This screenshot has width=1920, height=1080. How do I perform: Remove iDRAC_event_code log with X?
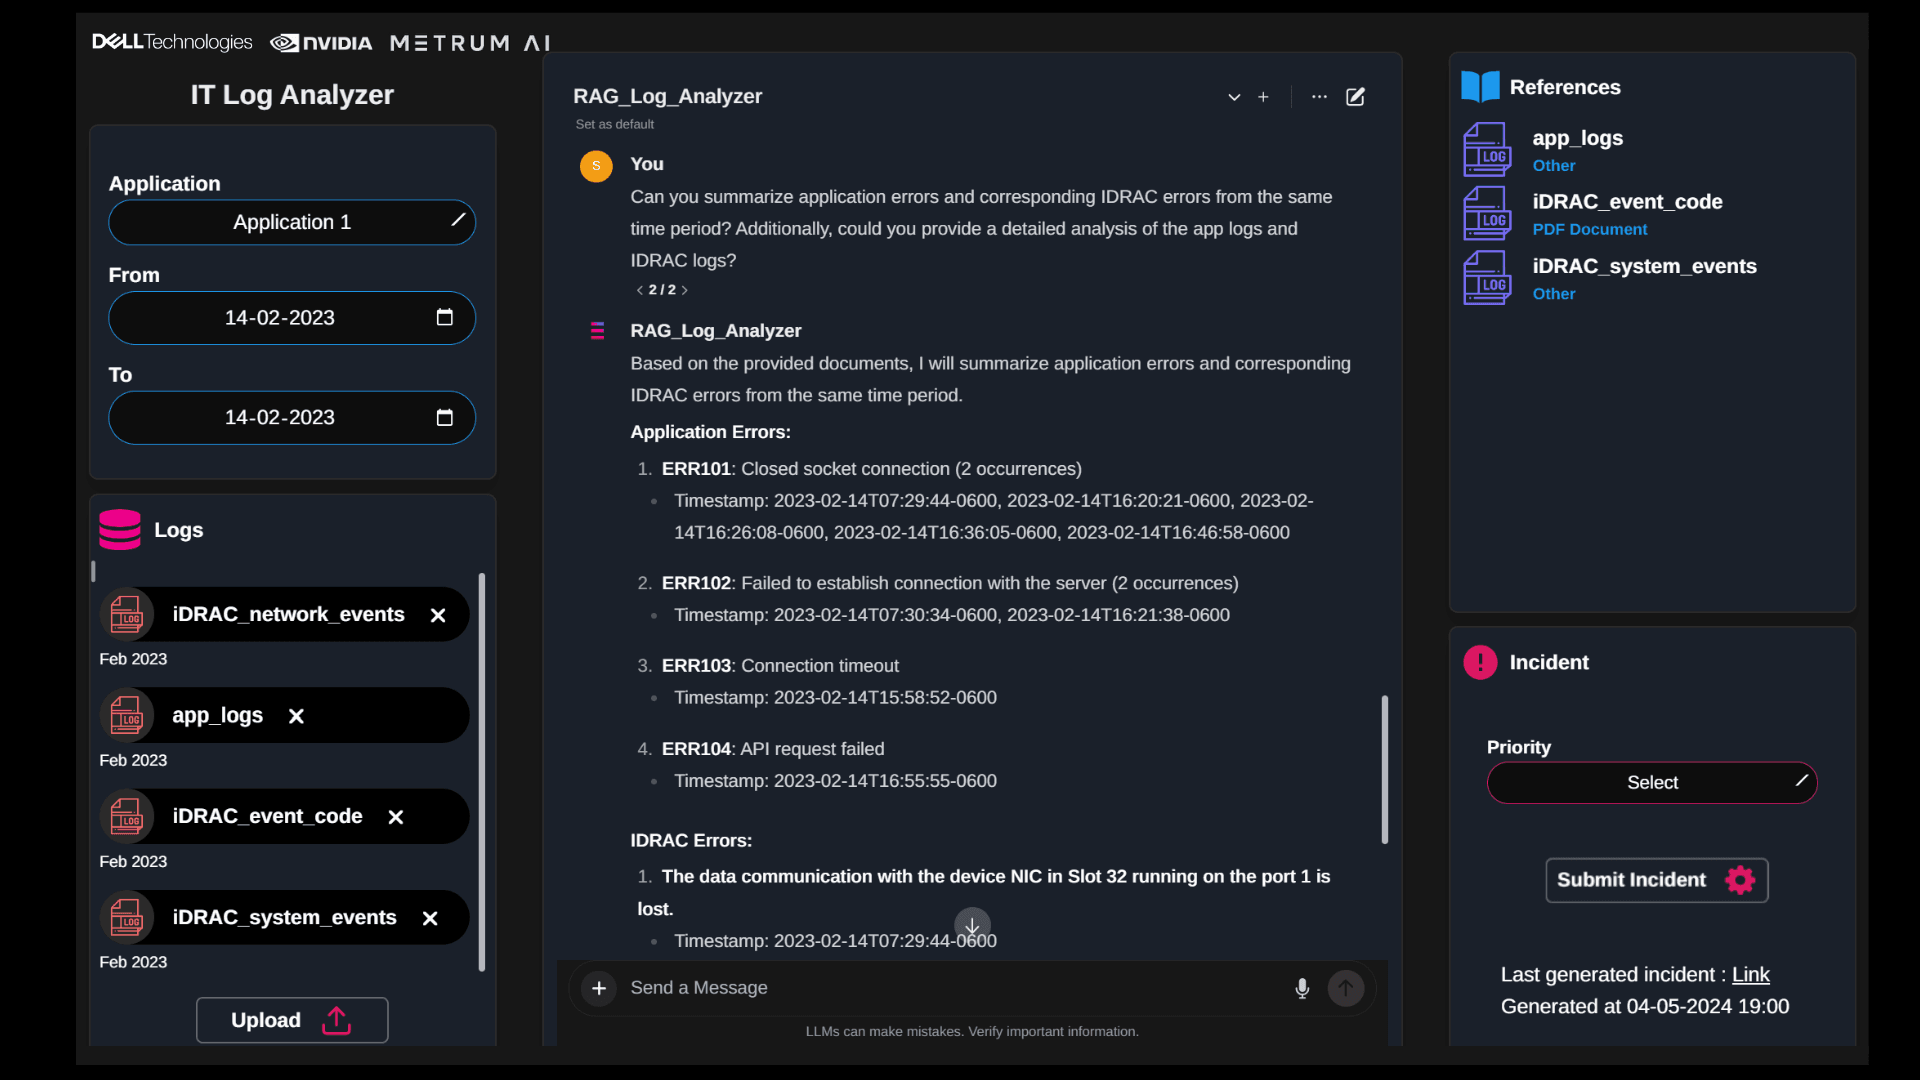[396, 817]
